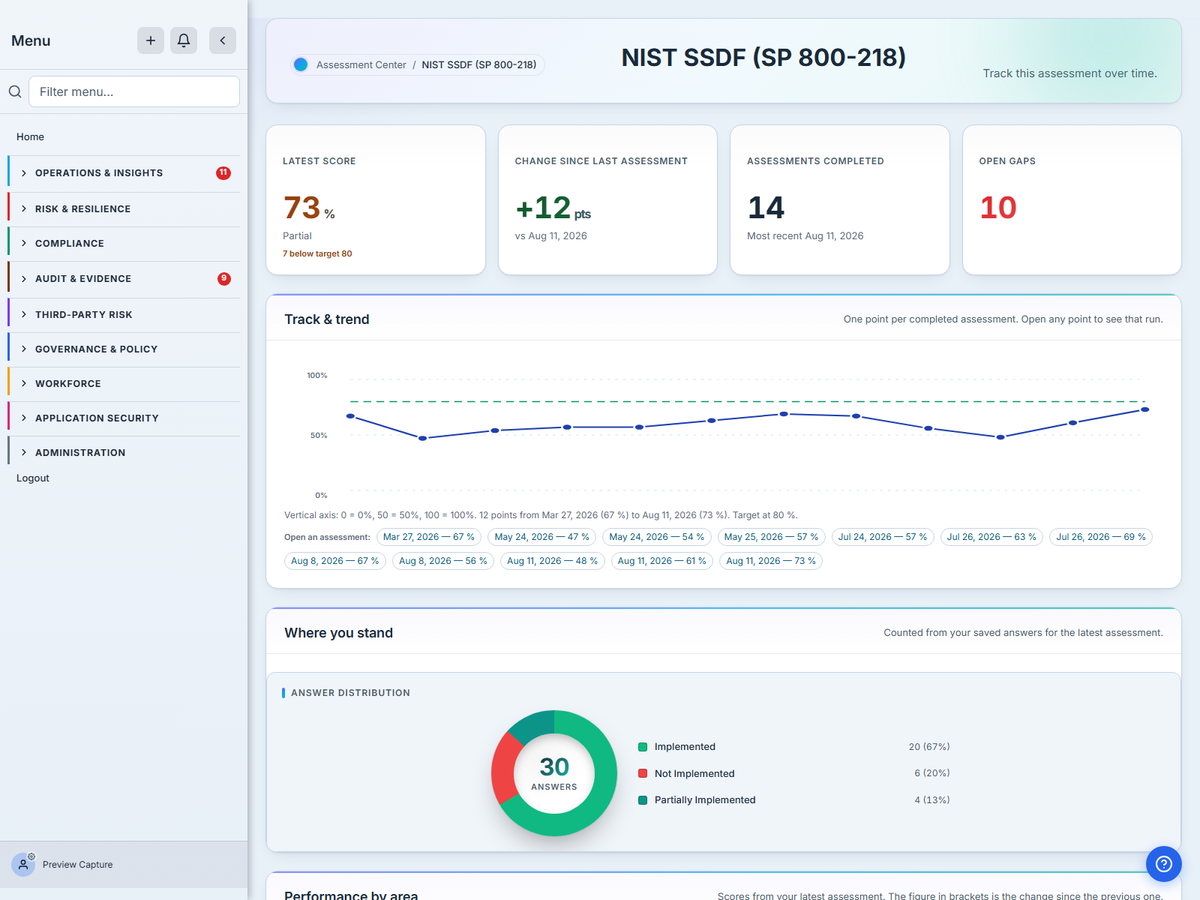Image resolution: width=1200 pixels, height=900 pixels.
Task: Click NIST SSDF (SP 800-218) breadcrumb item
Action: point(479,65)
